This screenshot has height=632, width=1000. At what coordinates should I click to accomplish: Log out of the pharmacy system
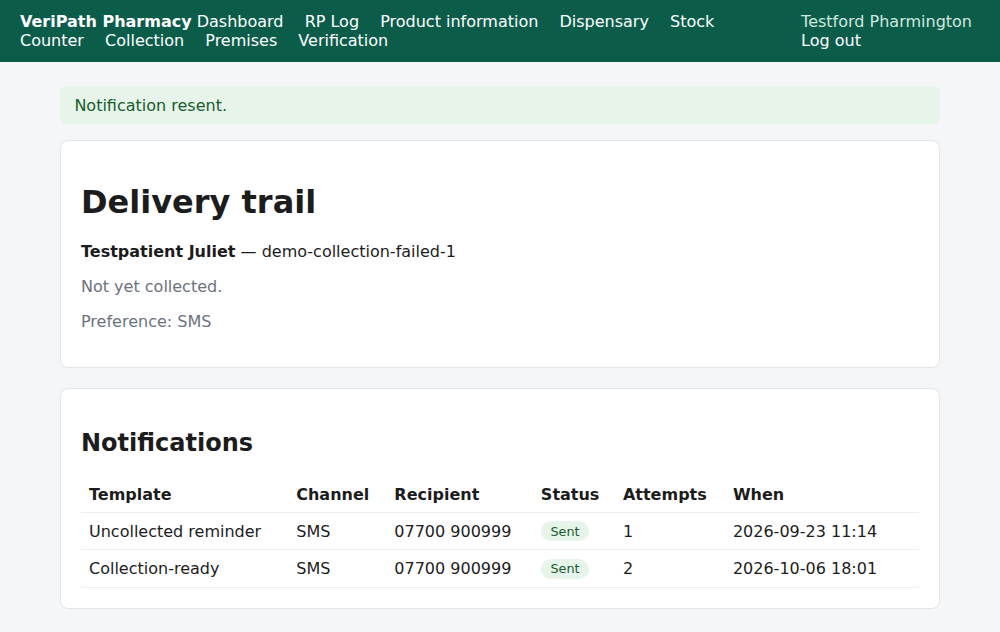point(831,40)
